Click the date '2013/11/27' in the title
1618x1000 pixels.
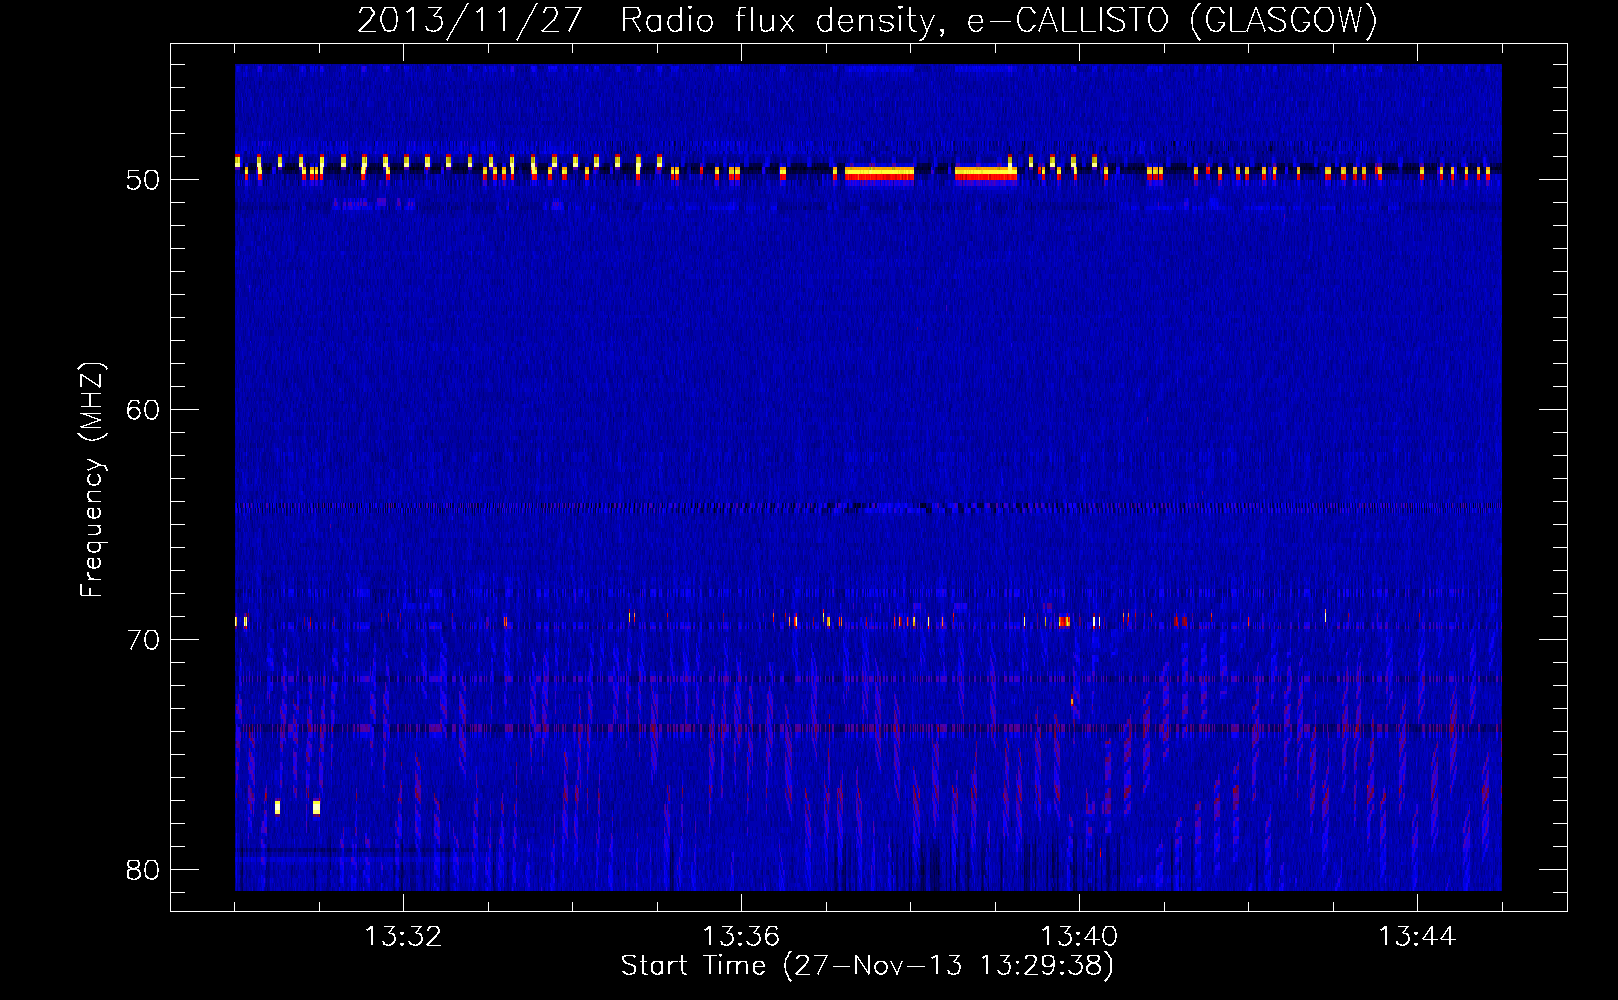pyautogui.click(x=470, y=20)
